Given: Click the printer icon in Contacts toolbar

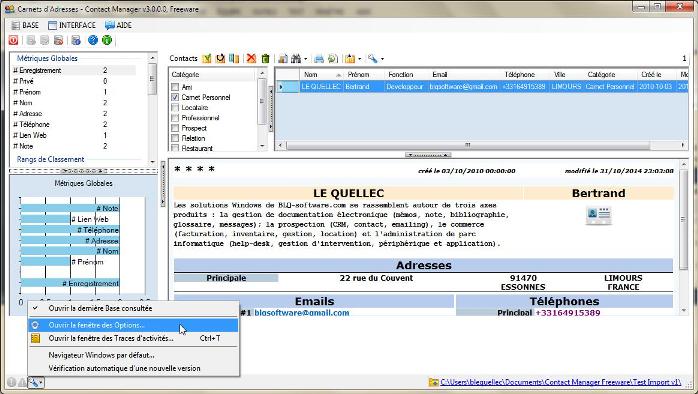Looking at the screenshot, I should 319,58.
